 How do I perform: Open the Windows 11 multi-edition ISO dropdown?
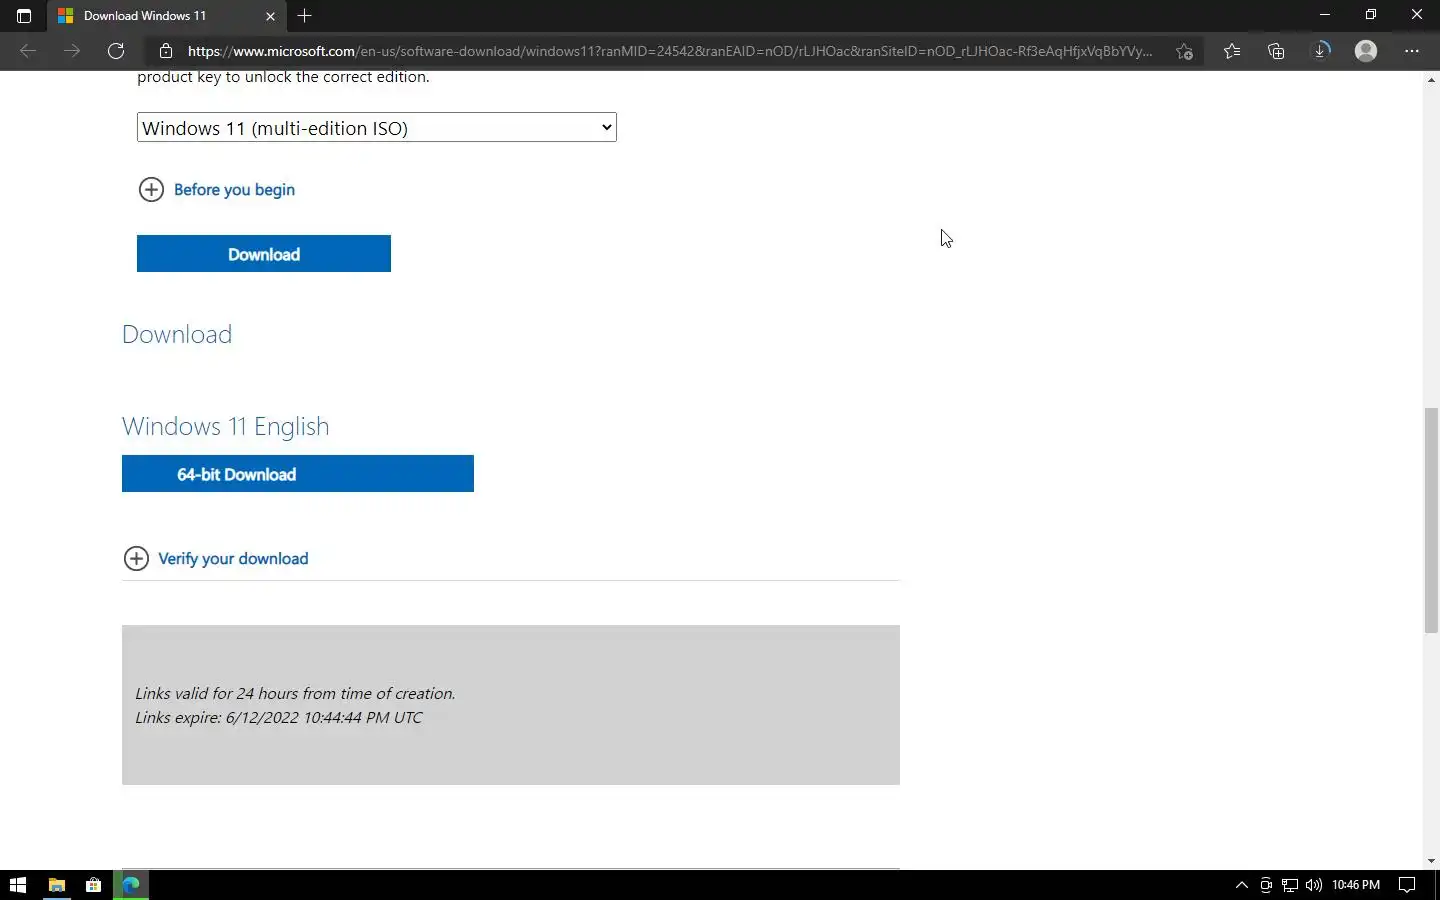(377, 127)
